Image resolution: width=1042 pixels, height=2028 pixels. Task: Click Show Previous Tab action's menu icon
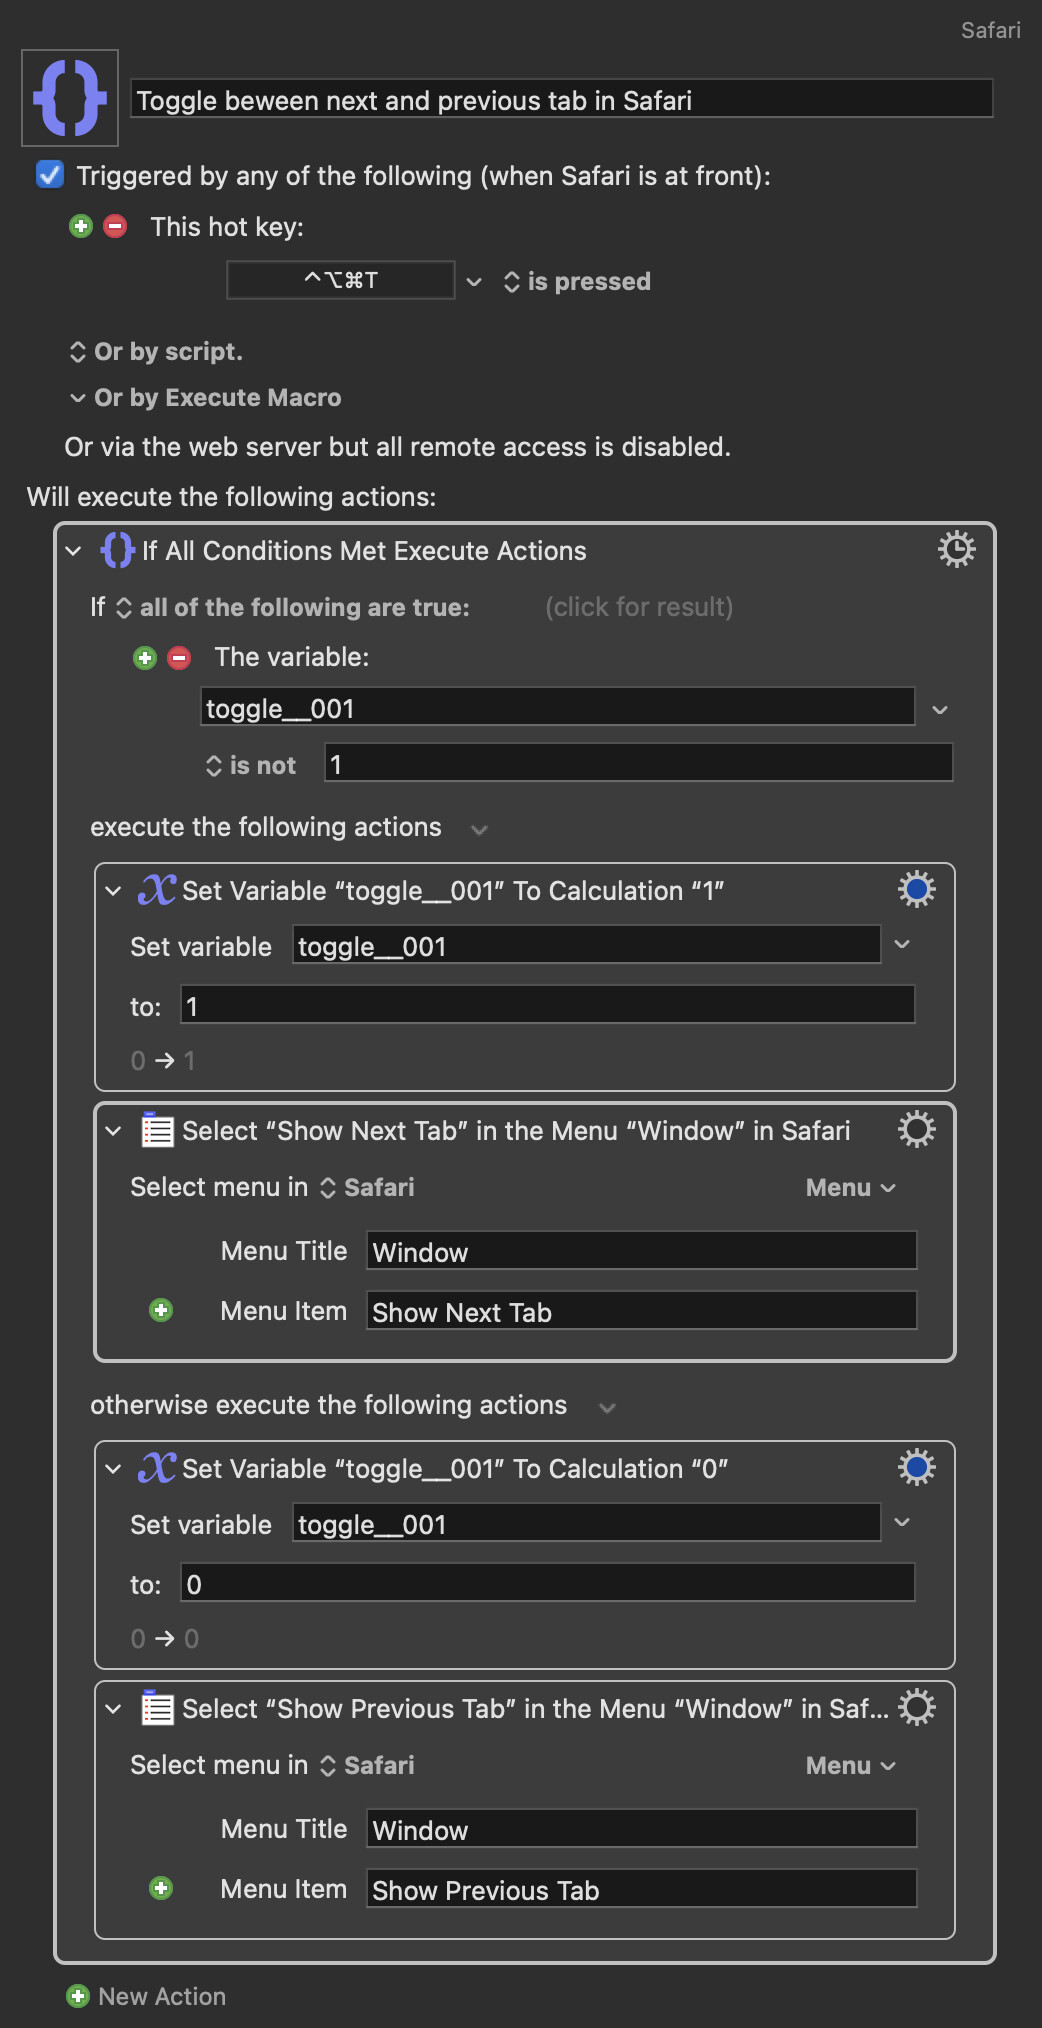157,1708
